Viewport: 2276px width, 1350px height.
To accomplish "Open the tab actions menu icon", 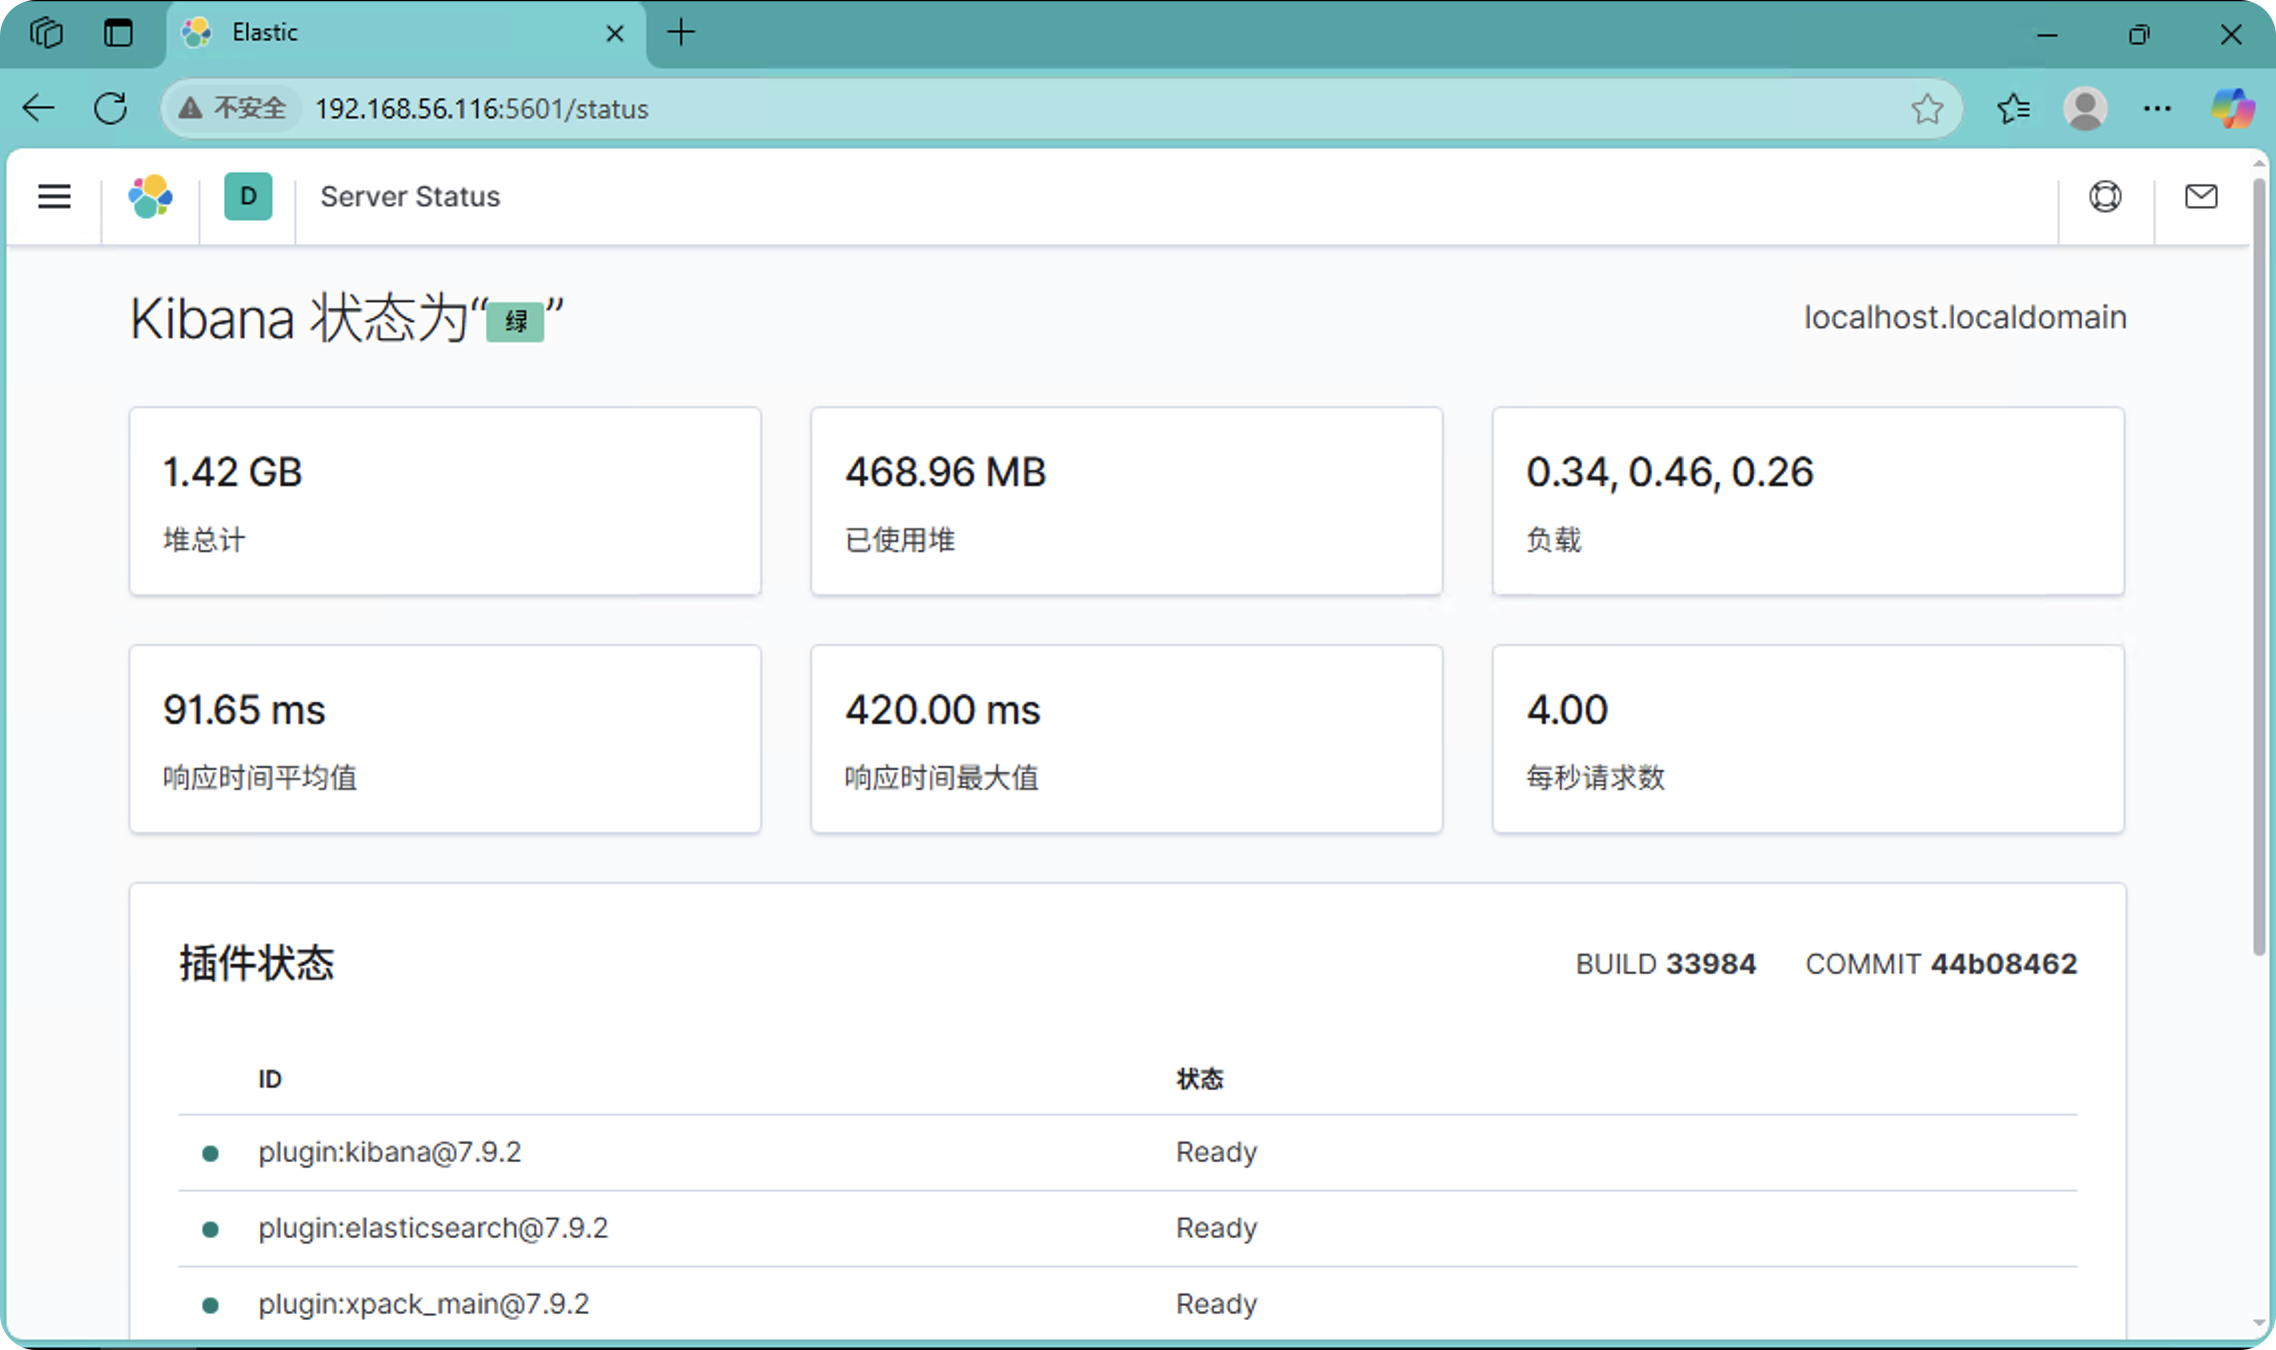I will click(46, 33).
